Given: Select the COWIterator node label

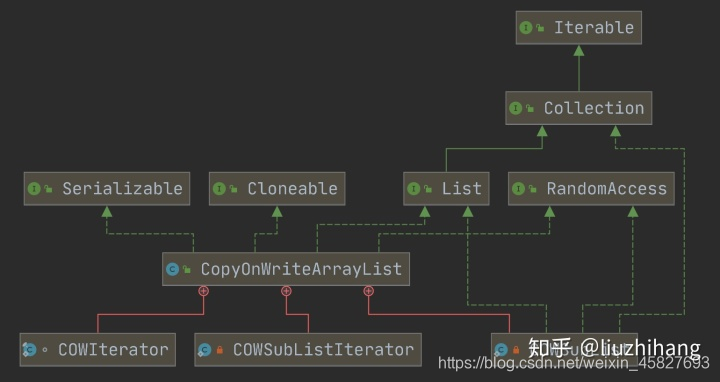Looking at the screenshot, I should tap(113, 350).
